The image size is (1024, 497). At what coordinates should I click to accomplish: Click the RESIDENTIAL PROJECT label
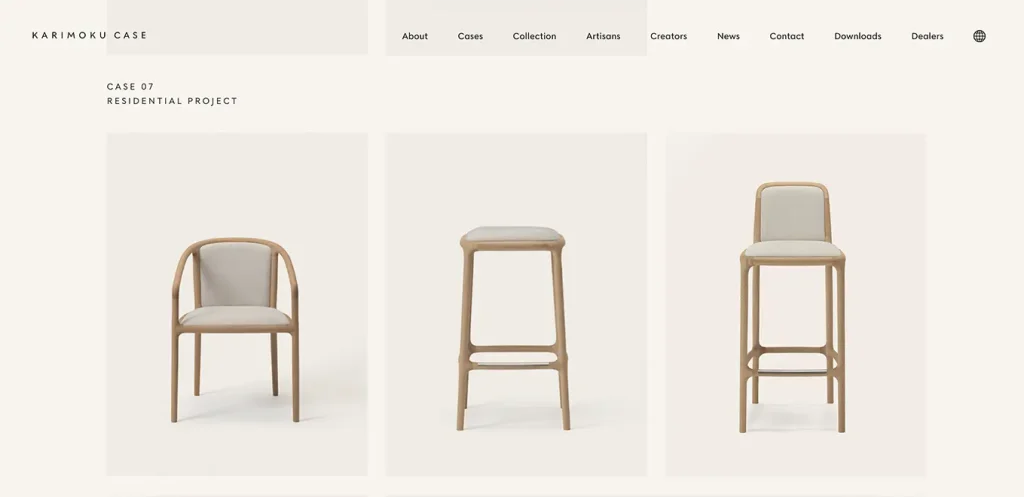(x=172, y=101)
